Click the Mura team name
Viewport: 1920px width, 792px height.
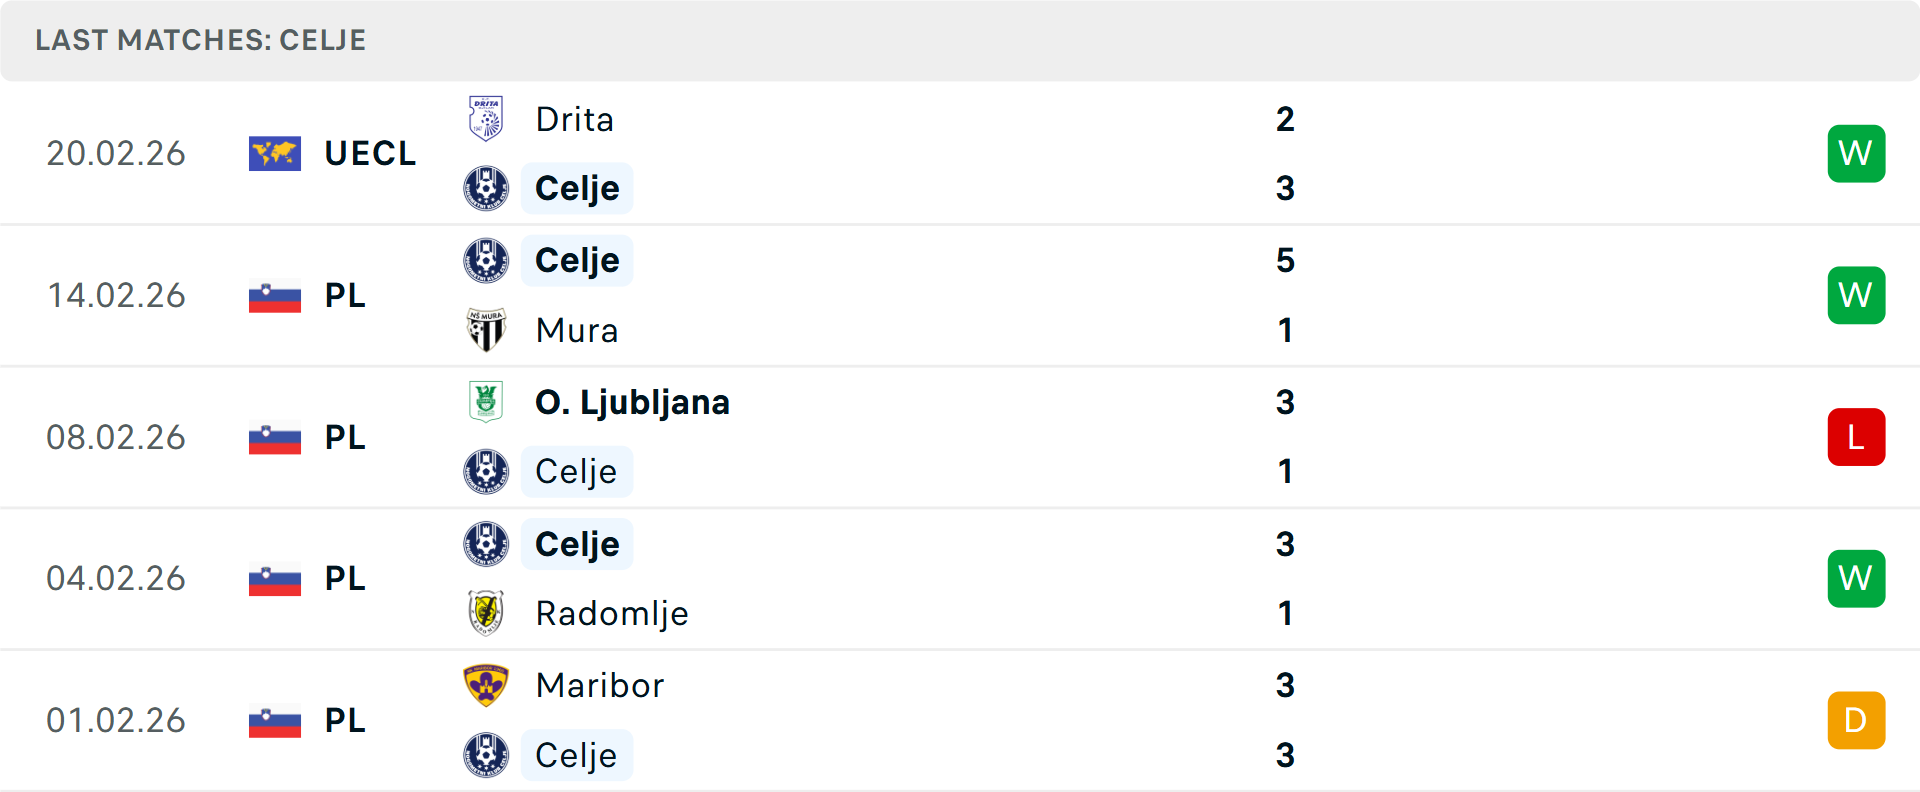576,330
